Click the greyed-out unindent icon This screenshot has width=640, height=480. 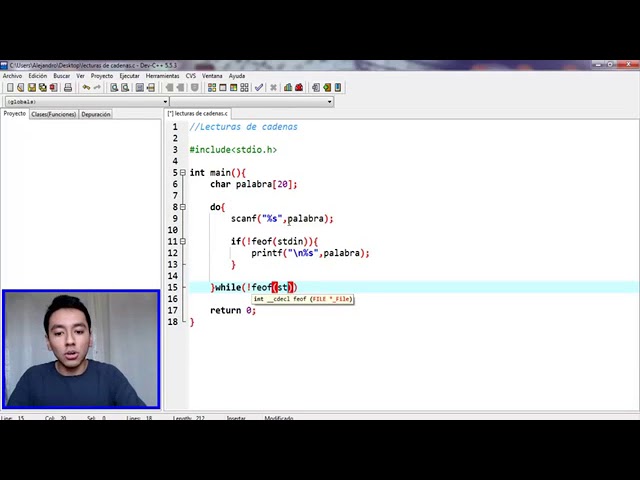[180, 87]
